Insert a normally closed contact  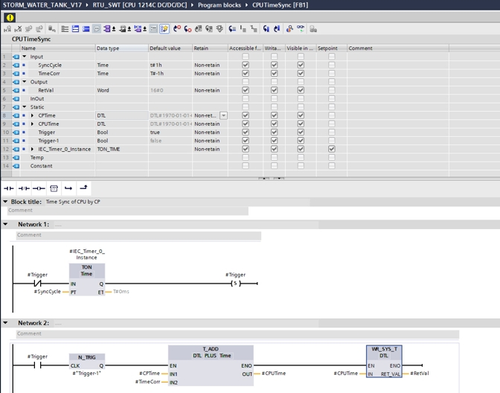tap(24, 189)
